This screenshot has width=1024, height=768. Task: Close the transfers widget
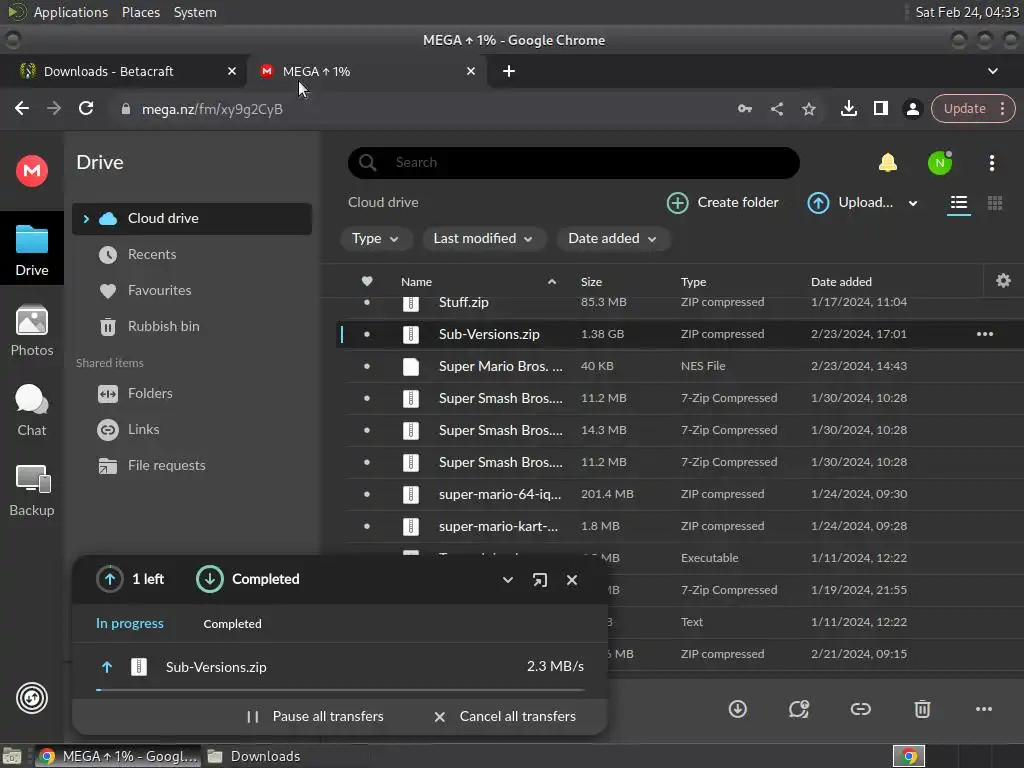pos(571,580)
